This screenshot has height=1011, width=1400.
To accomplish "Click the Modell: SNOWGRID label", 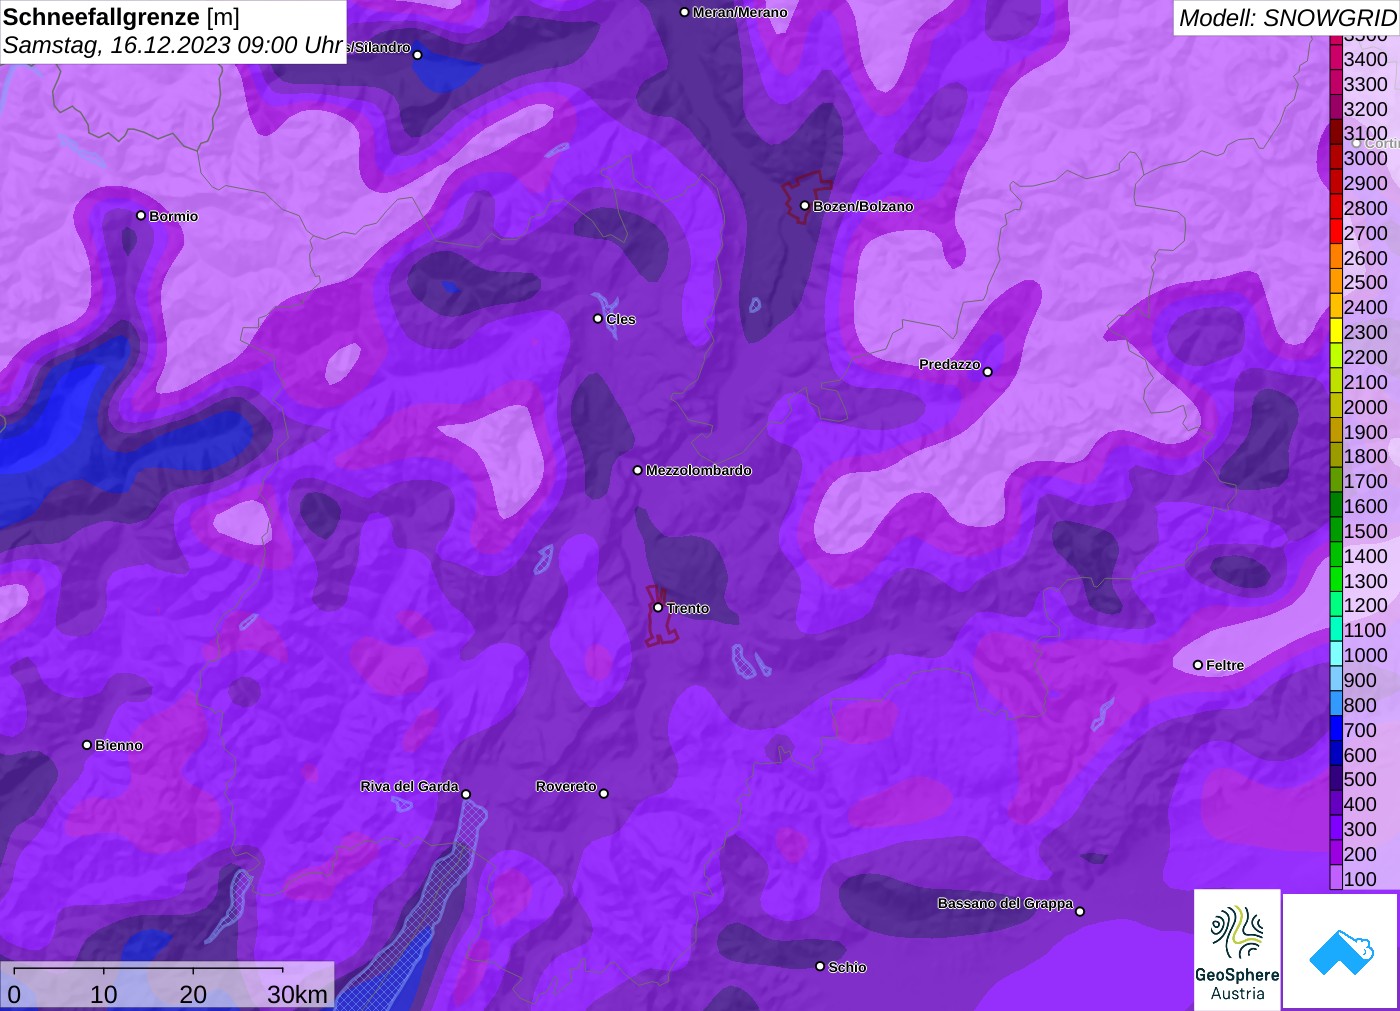I will point(1287,18).
